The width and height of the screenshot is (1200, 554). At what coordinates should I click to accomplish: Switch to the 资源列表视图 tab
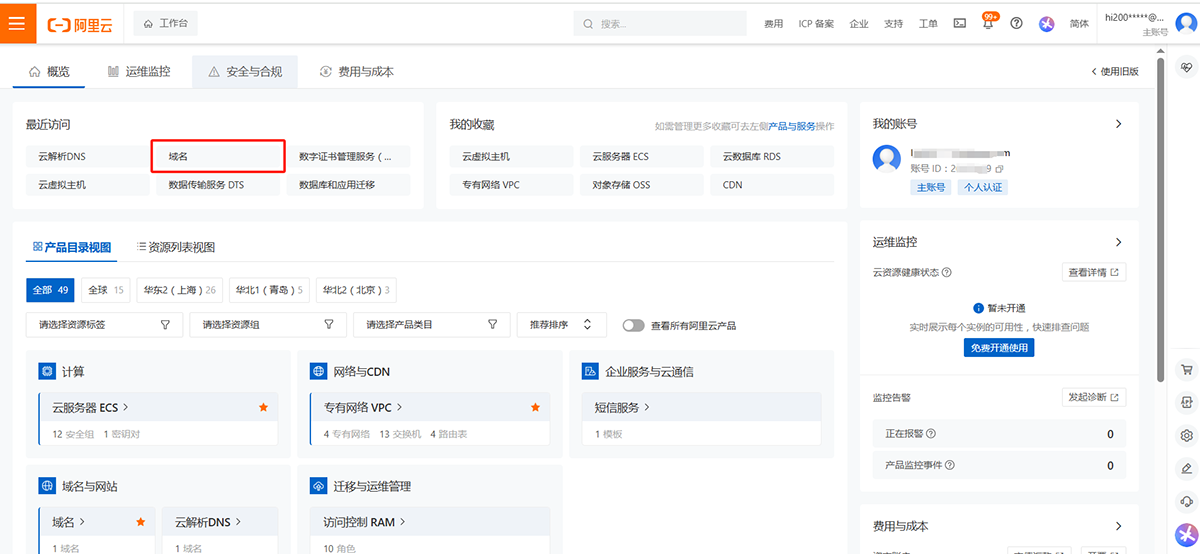point(176,247)
